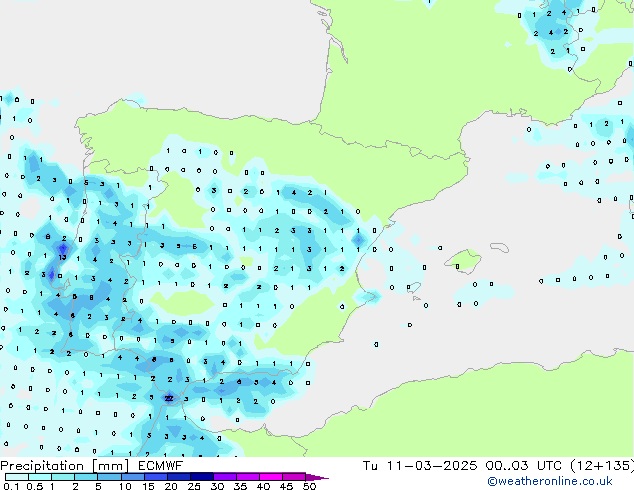Click the 15–20 mm legend color swatch
This screenshot has width=634, height=490.
pyautogui.click(x=155, y=477)
